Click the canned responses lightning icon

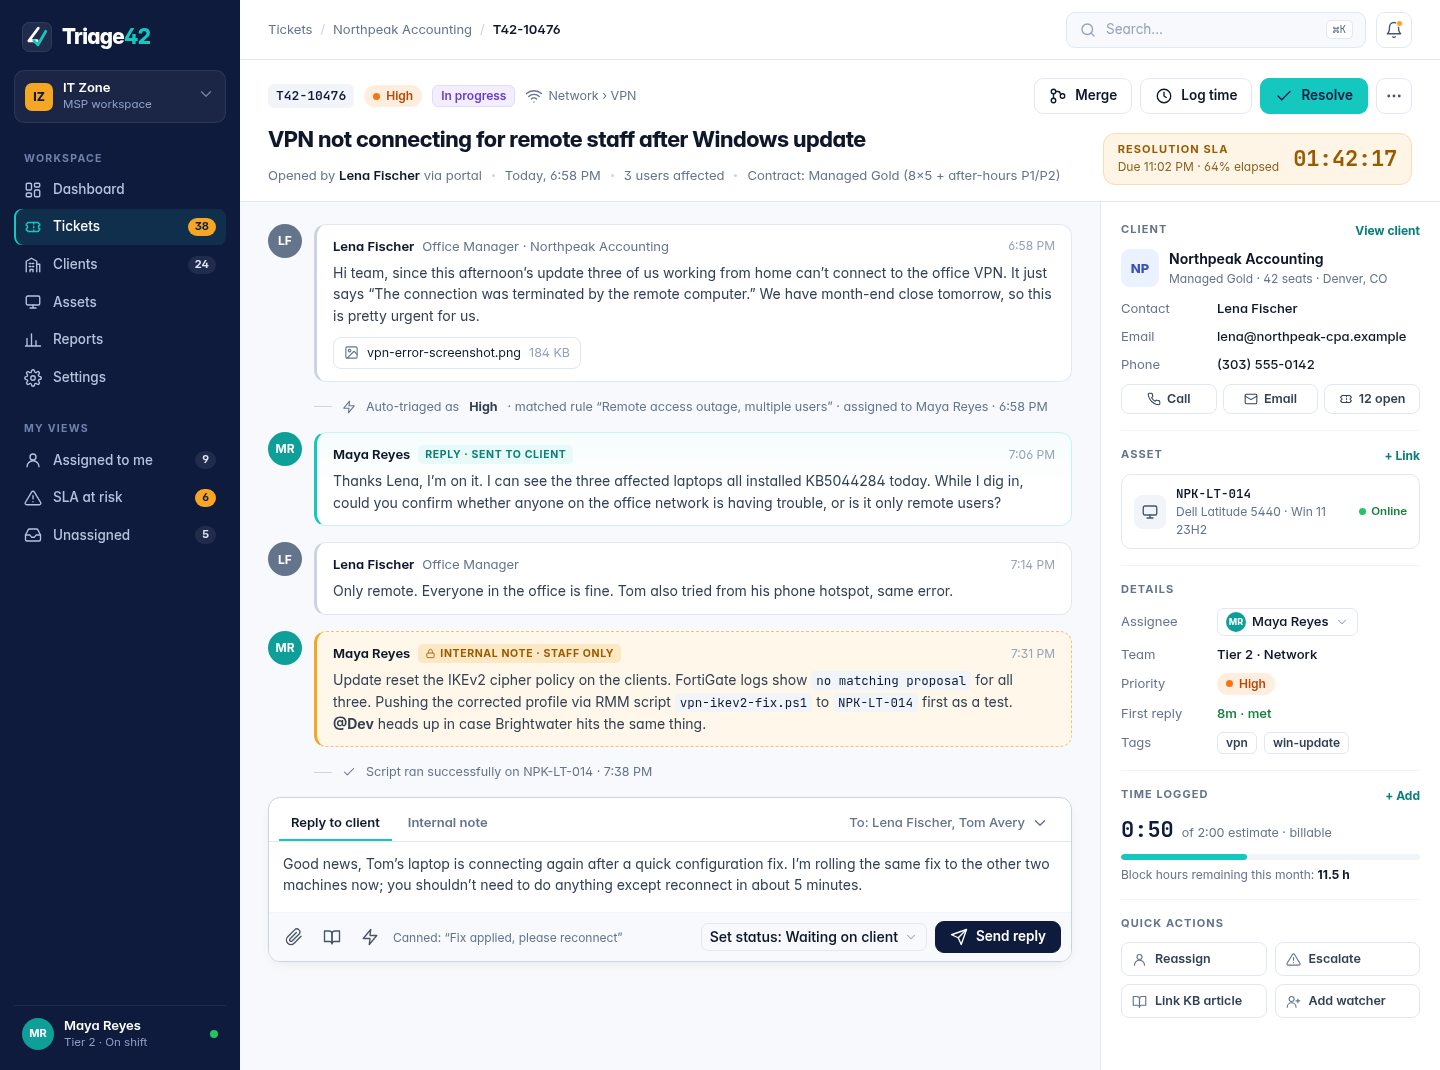coord(370,937)
